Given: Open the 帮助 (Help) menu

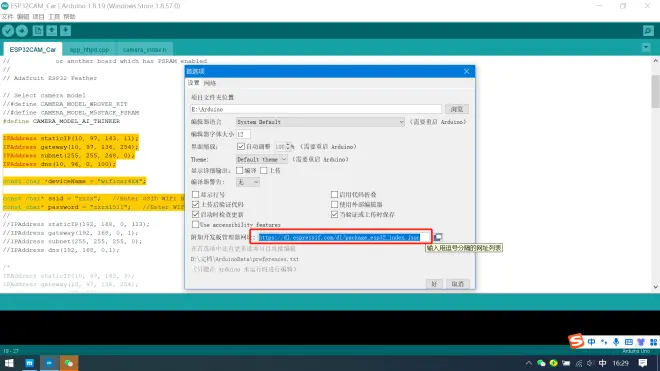Looking at the screenshot, I should coord(69,17).
